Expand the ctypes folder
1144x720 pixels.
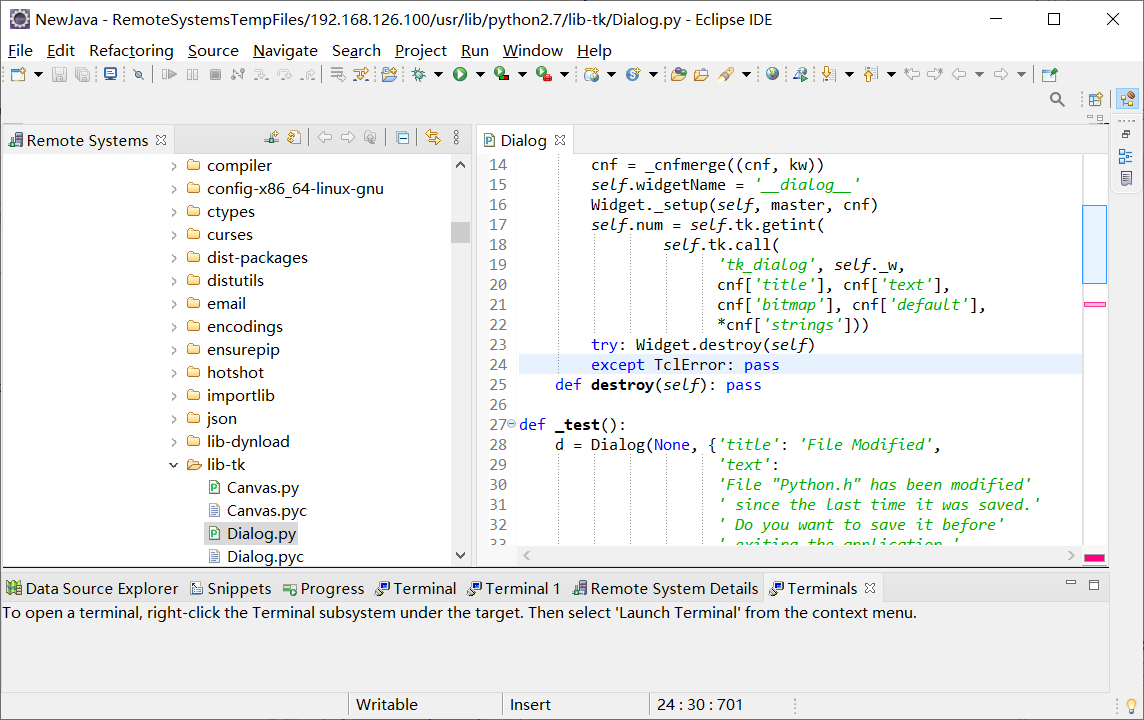click(174, 212)
